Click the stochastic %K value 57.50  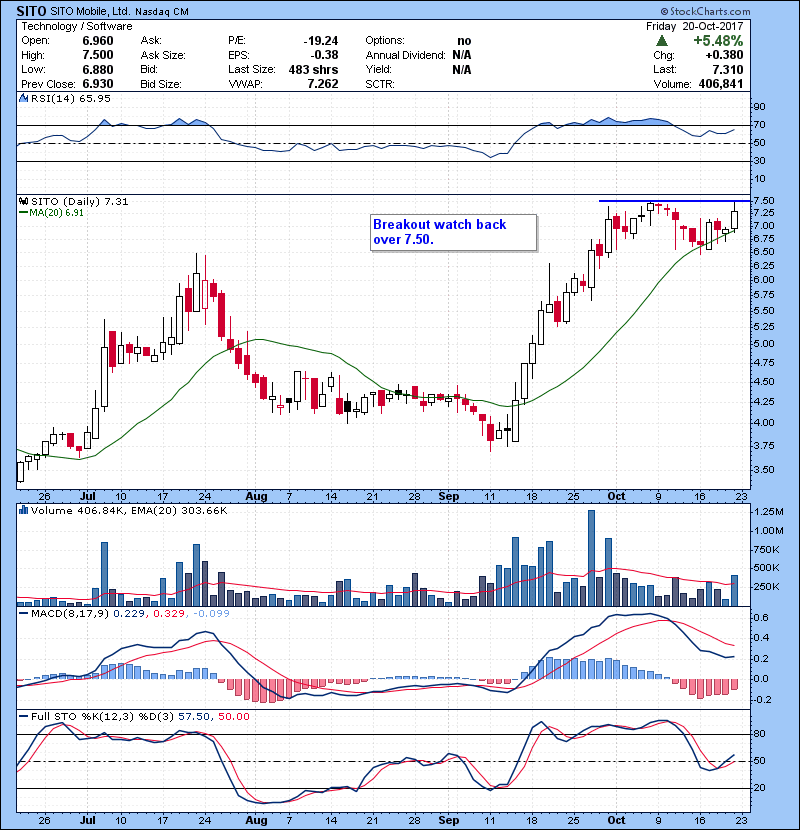tap(194, 717)
